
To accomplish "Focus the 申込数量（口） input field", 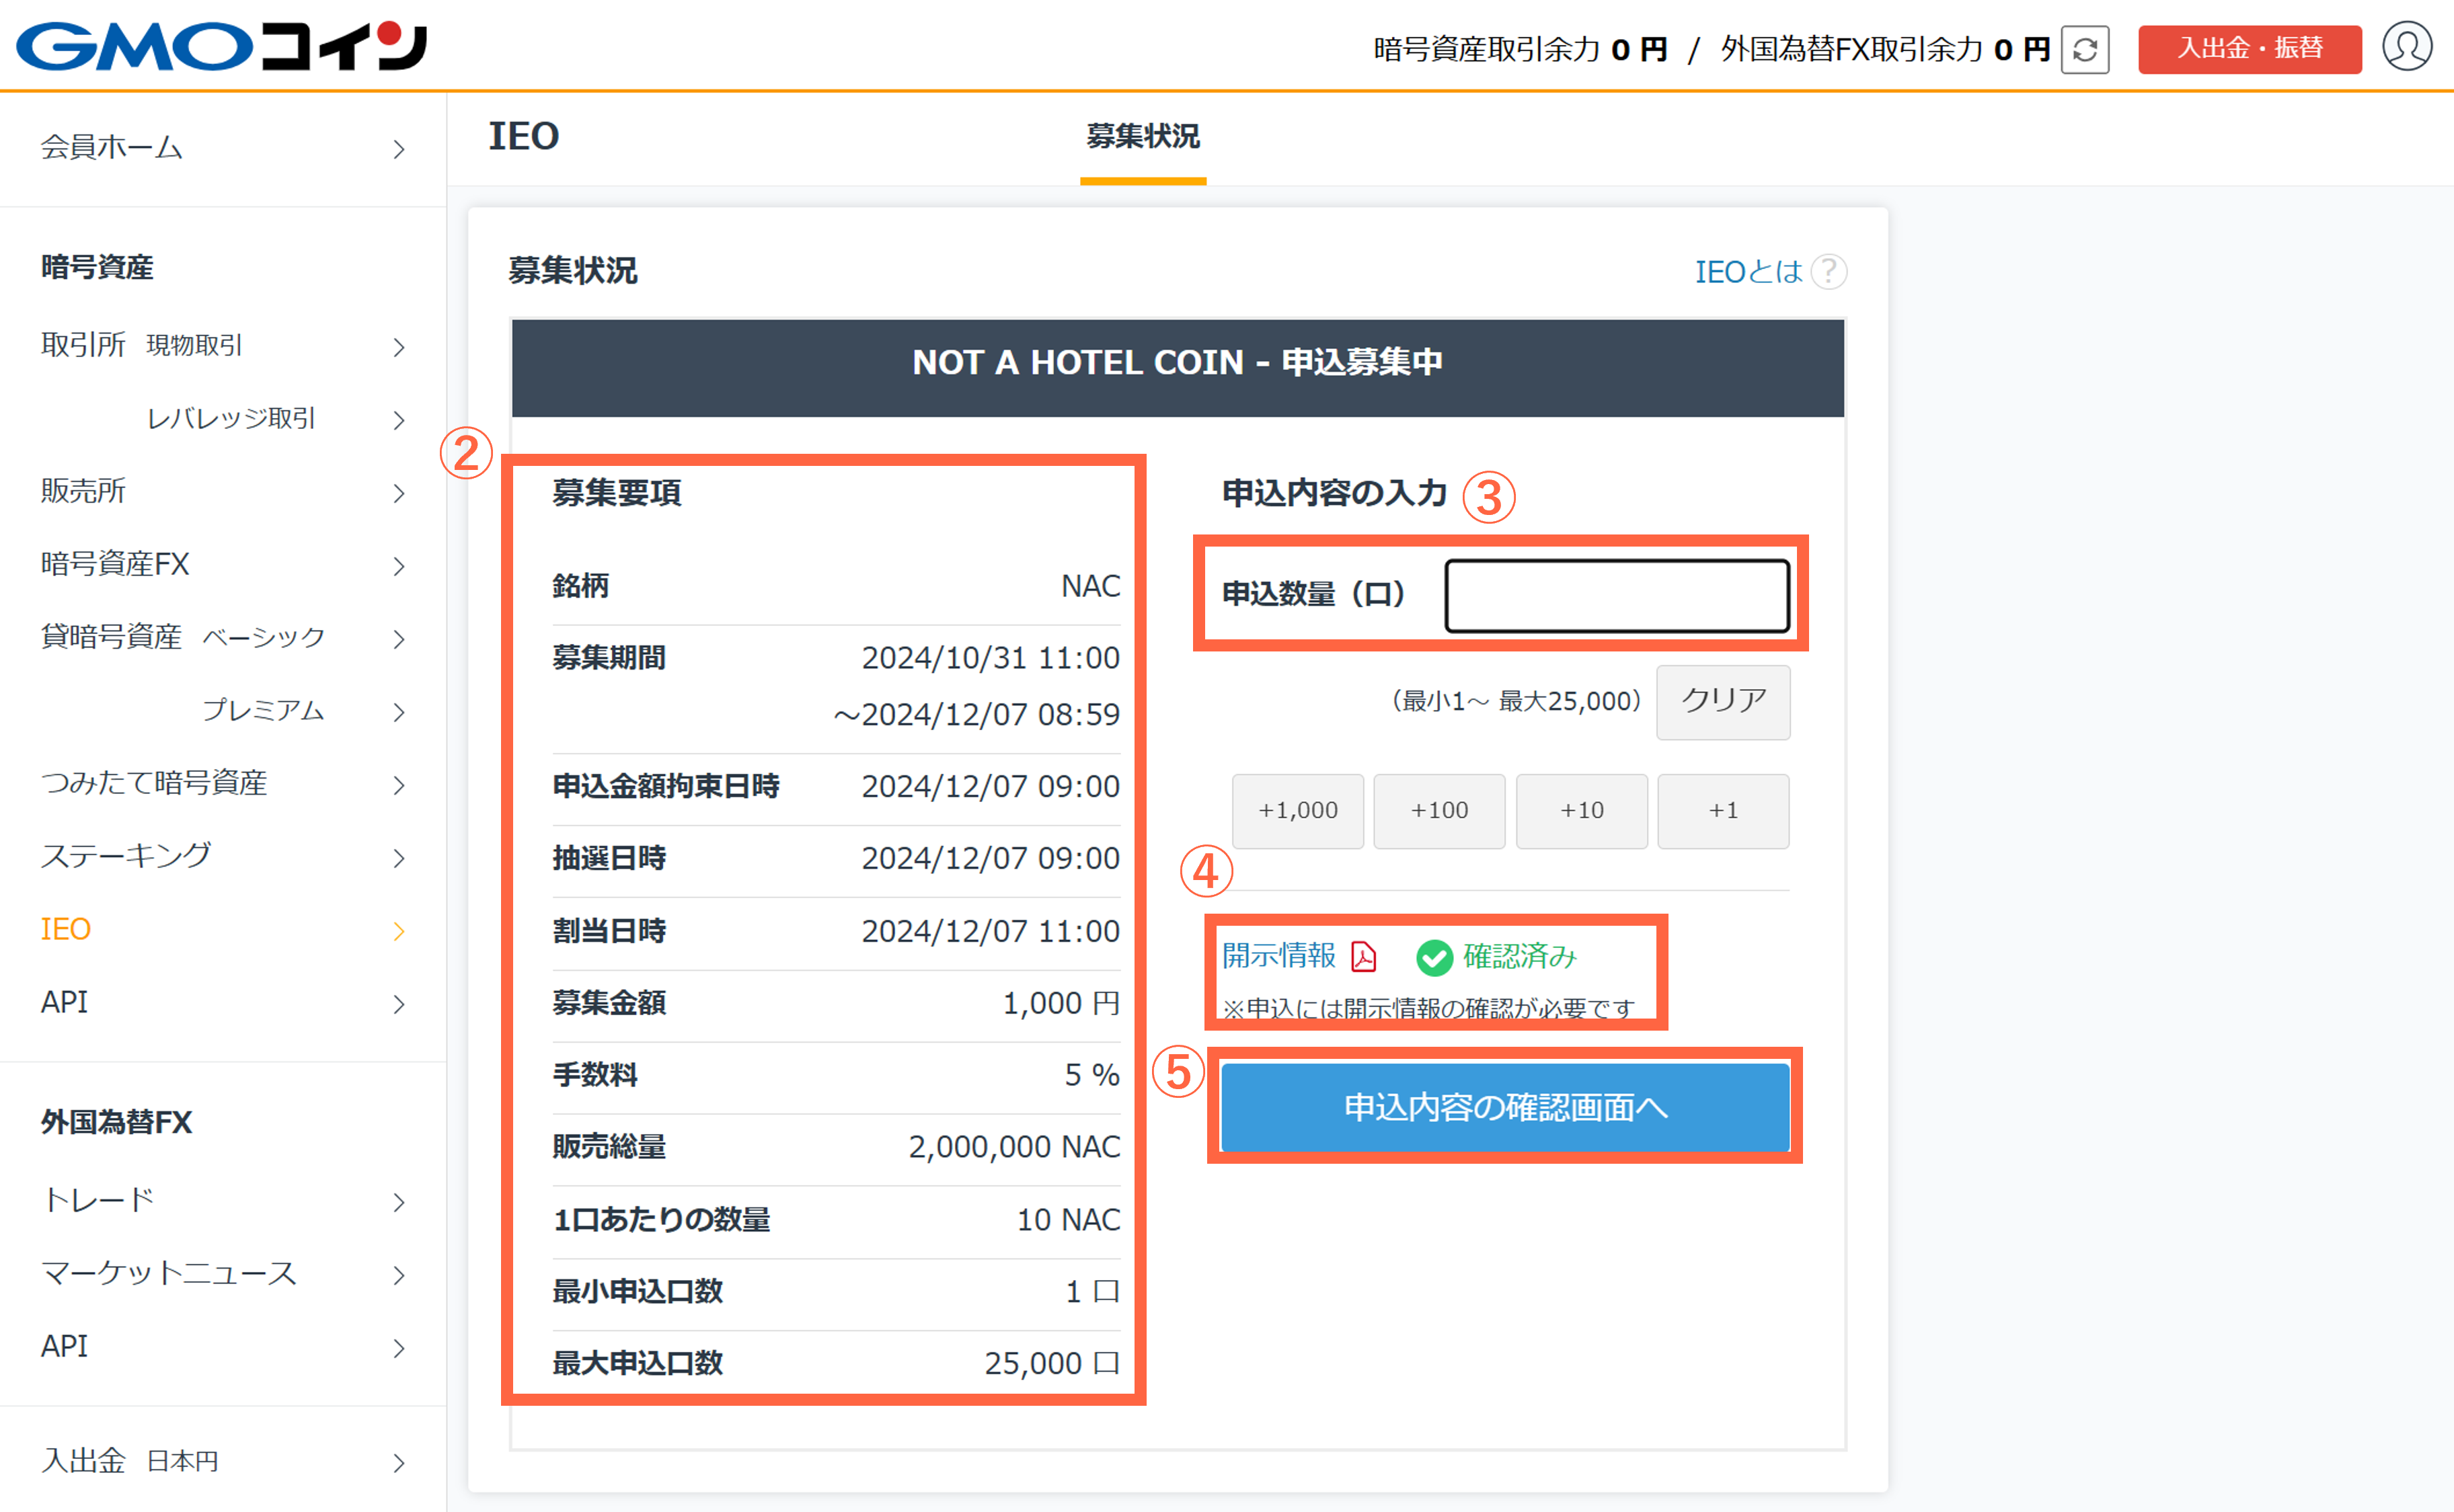I will (1618, 595).
